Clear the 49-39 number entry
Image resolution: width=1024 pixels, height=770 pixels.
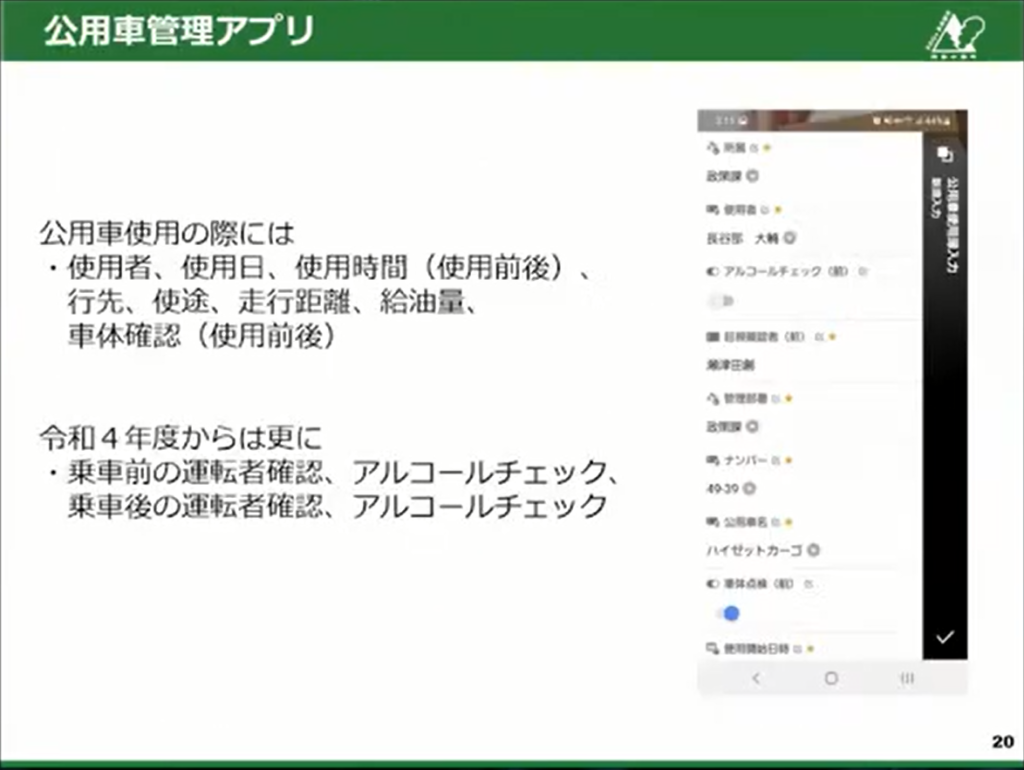click(x=749, y=488)
